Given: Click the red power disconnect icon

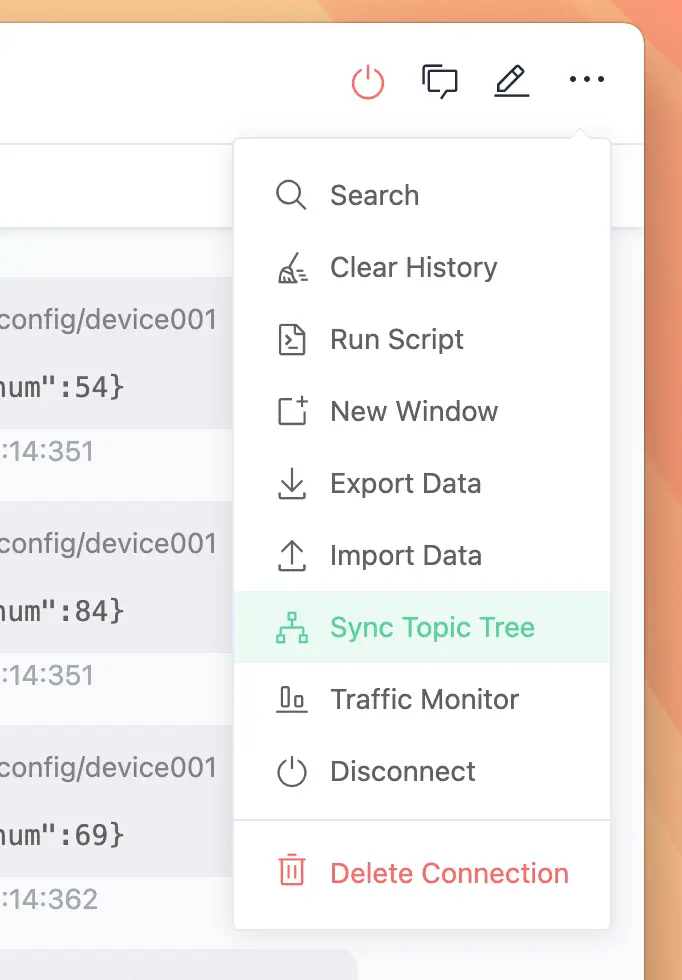Looking at the screenshot, I should pyautogui.click(x=368, y=81).
